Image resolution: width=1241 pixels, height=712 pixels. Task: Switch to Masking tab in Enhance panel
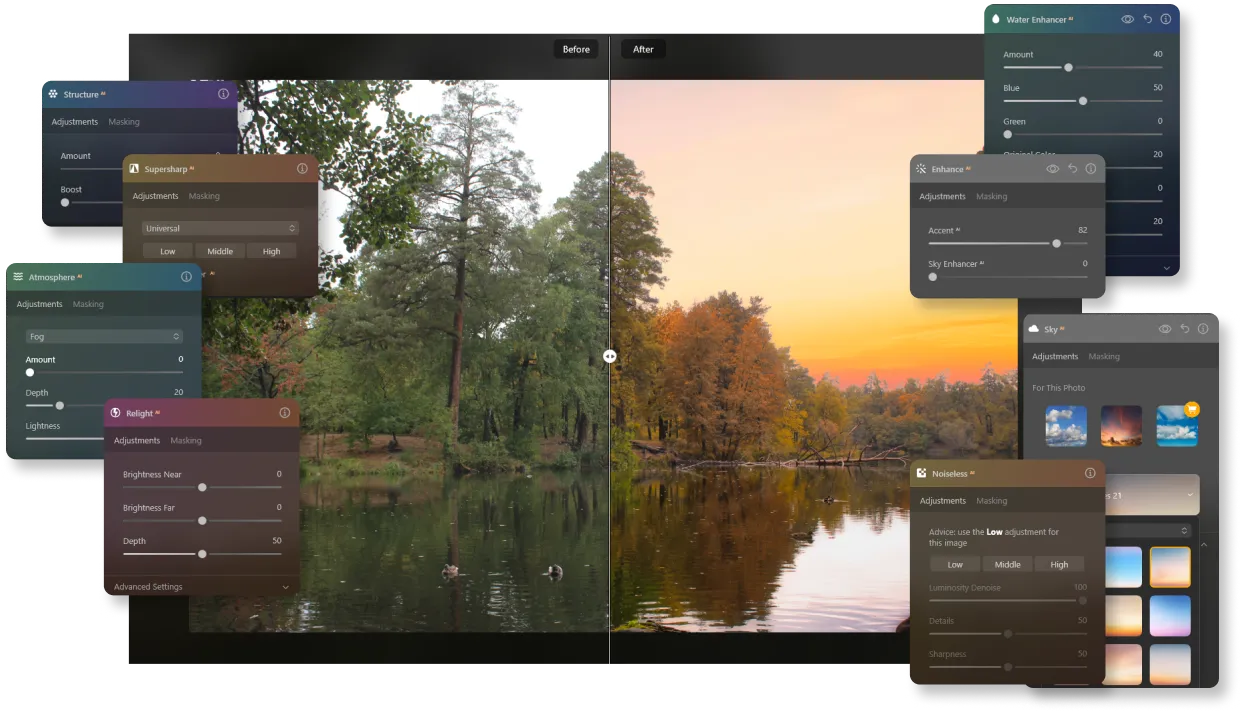[x=992, y=197]
